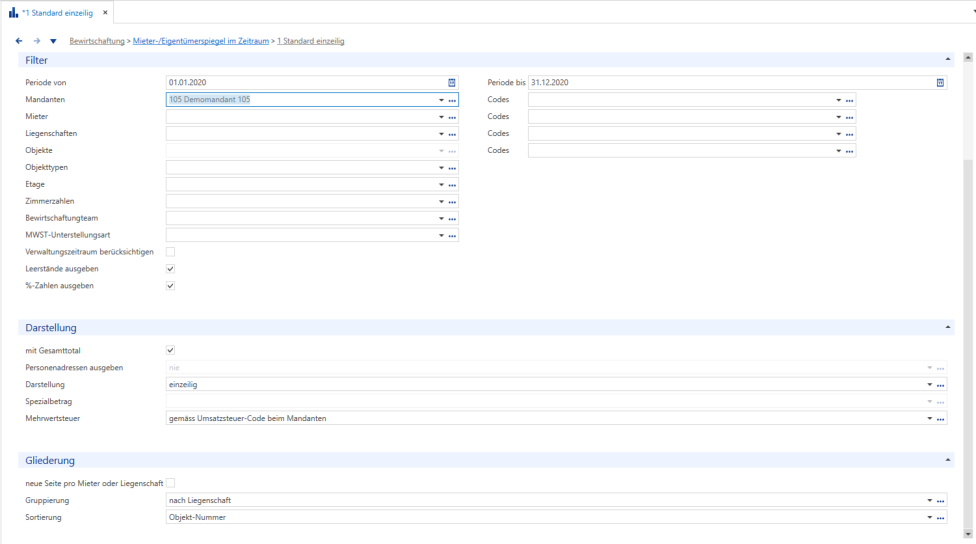Open Bewirtschaftung breadcrumb link
Viewport: 976px width, 544px height.
click(x=97, y=41)
